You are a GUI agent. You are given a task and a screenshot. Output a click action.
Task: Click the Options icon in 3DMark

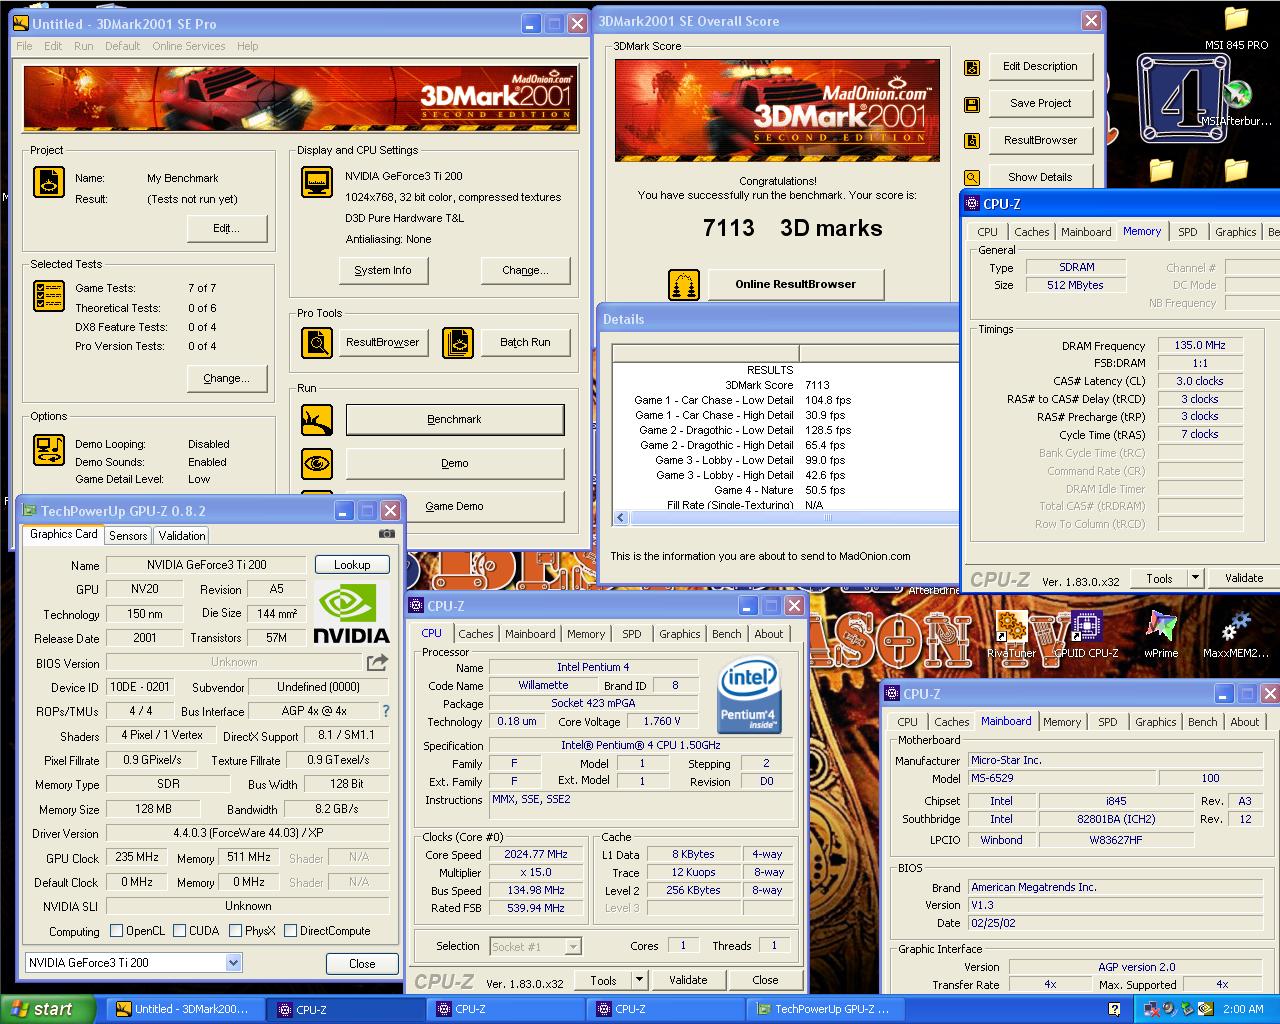click(x=48, y=451)
